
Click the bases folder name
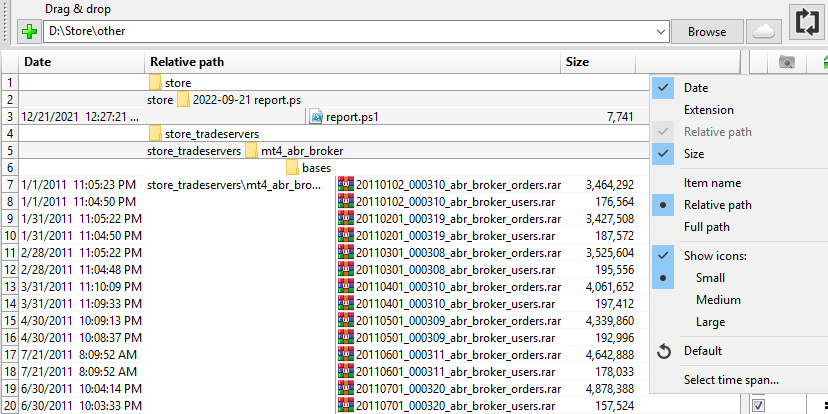(x=316, y=168)
